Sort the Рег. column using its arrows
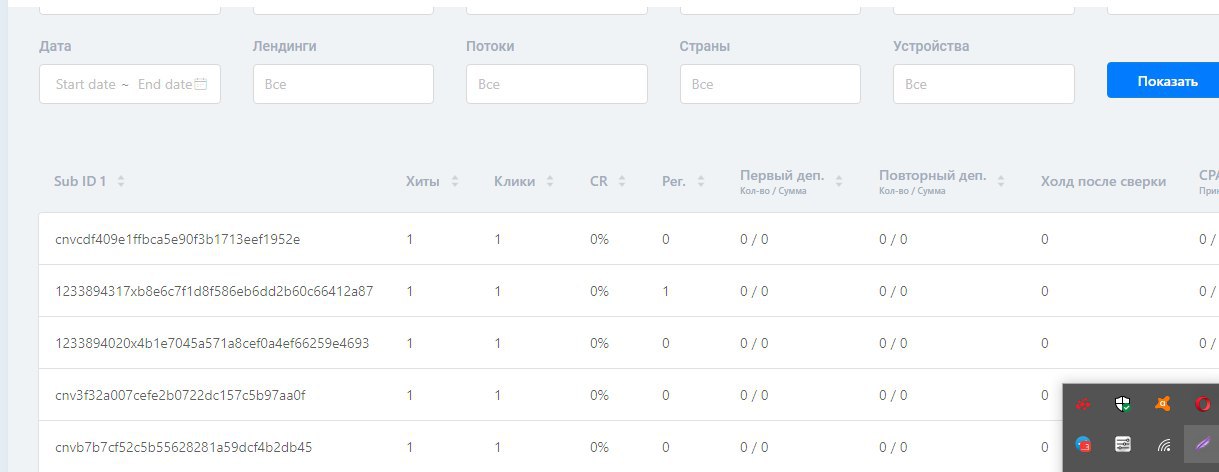Screen dimensions: 1219x472 701,182
